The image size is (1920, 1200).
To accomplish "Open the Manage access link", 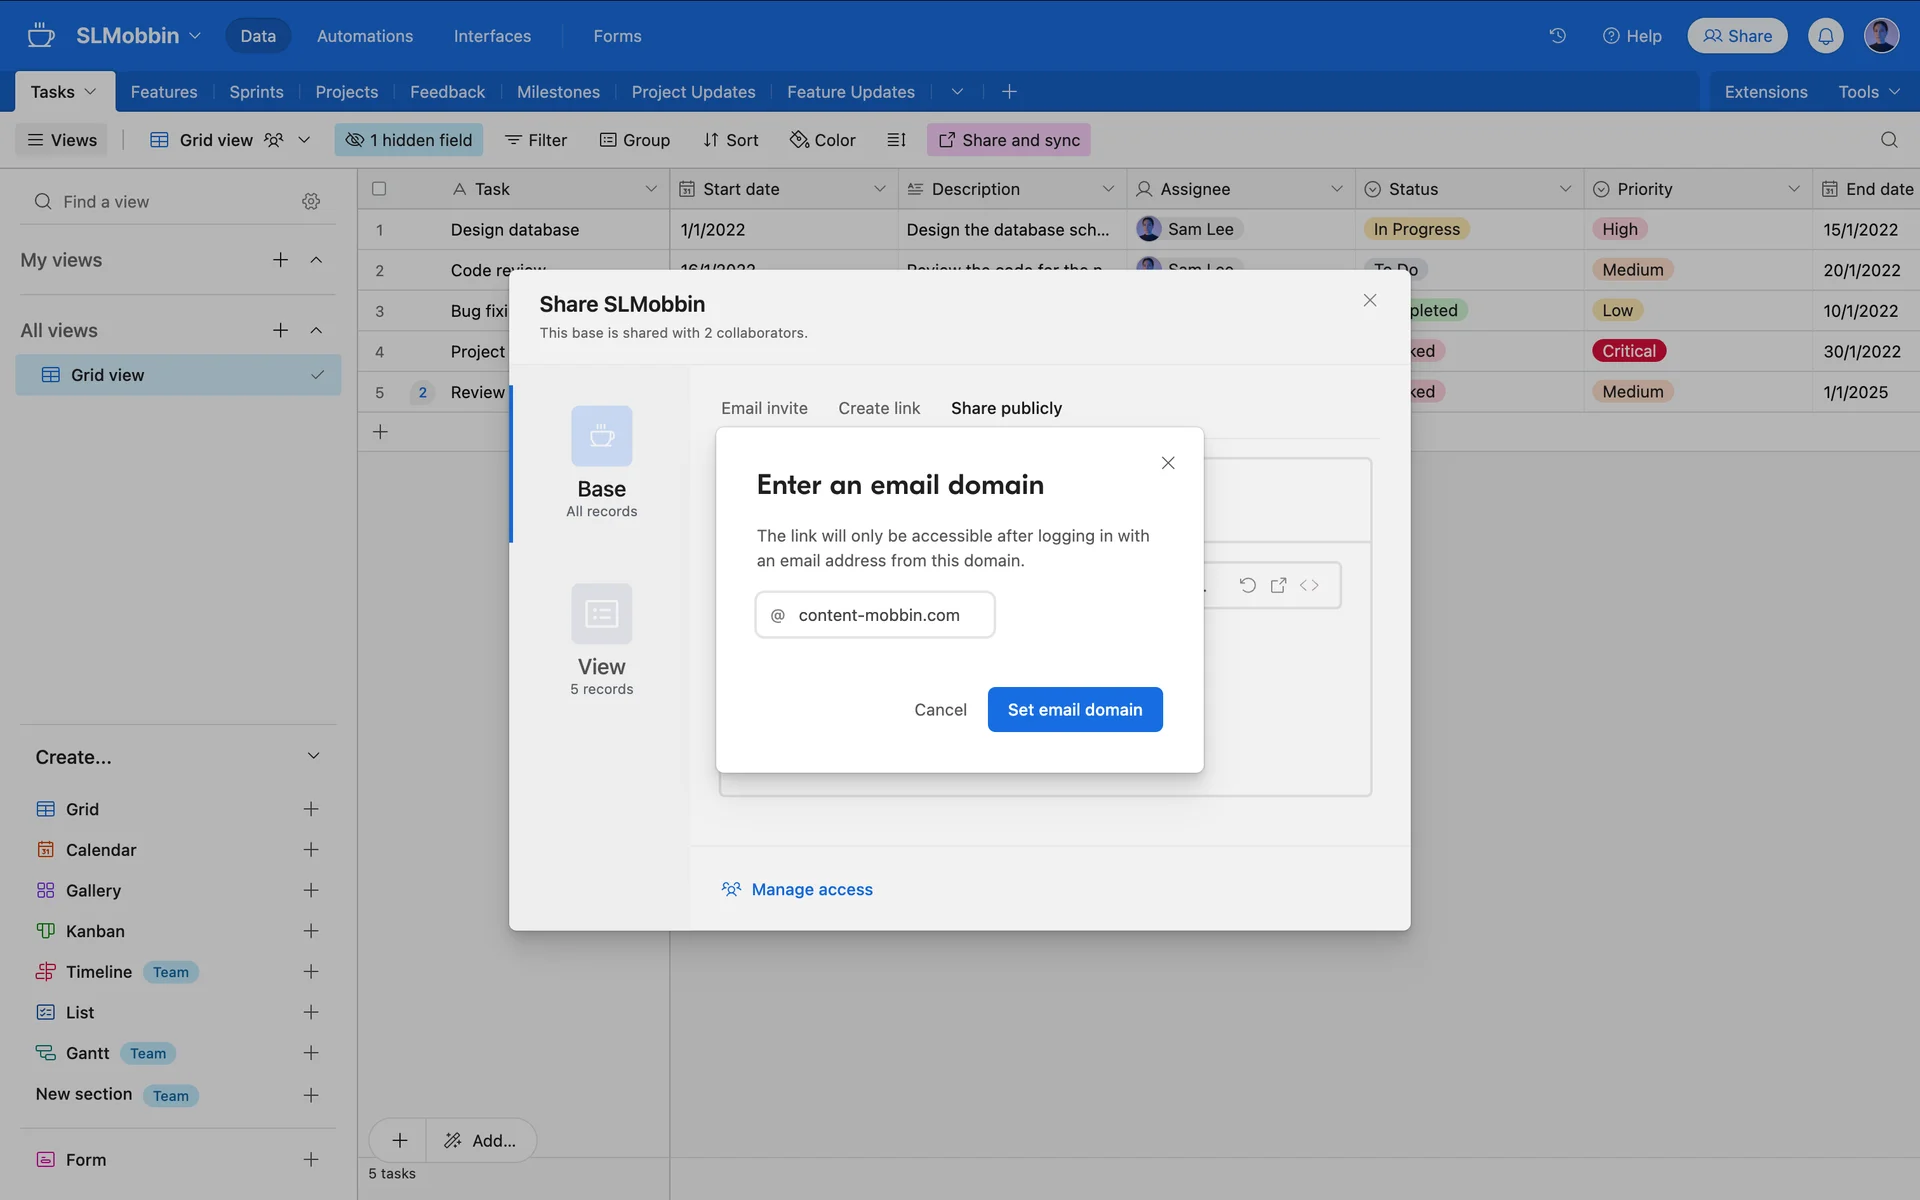I will click(811, 889).
